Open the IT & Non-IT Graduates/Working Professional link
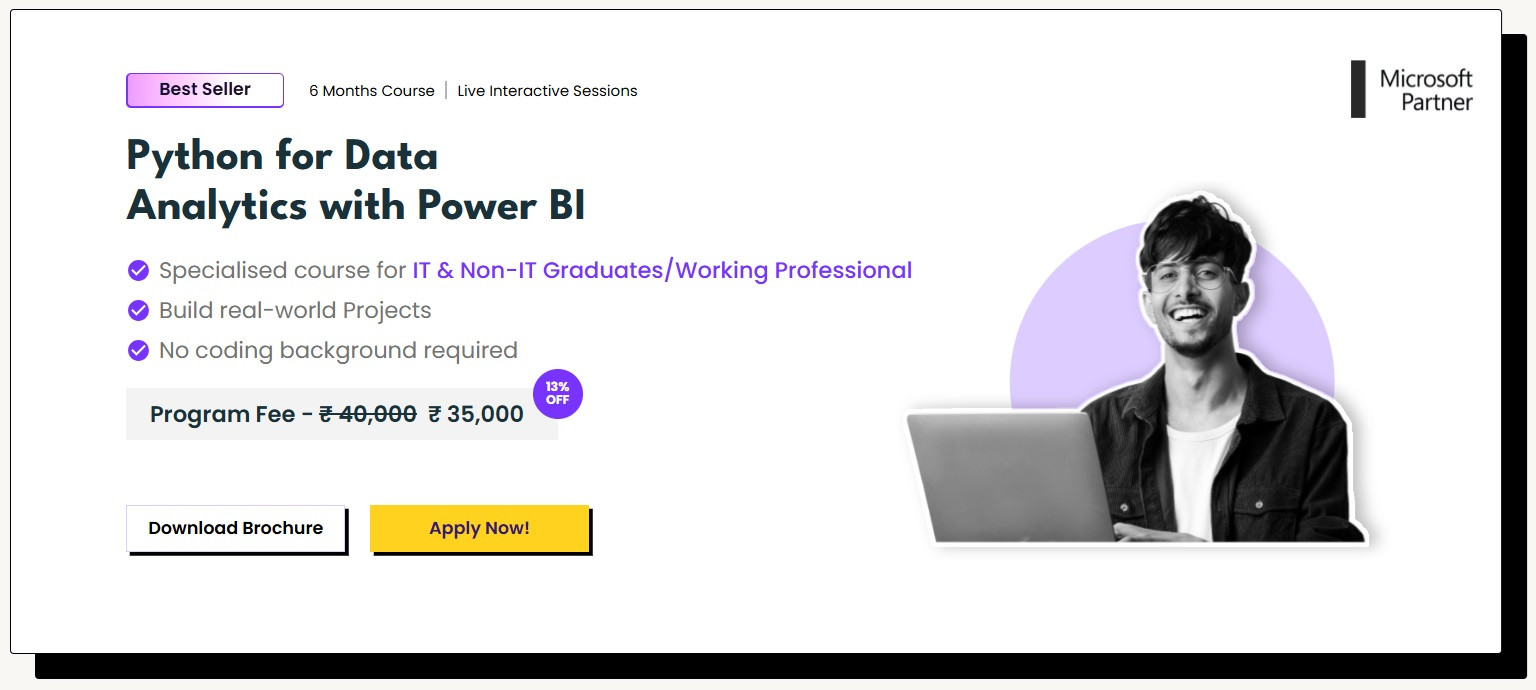 [x=662, y=270]
